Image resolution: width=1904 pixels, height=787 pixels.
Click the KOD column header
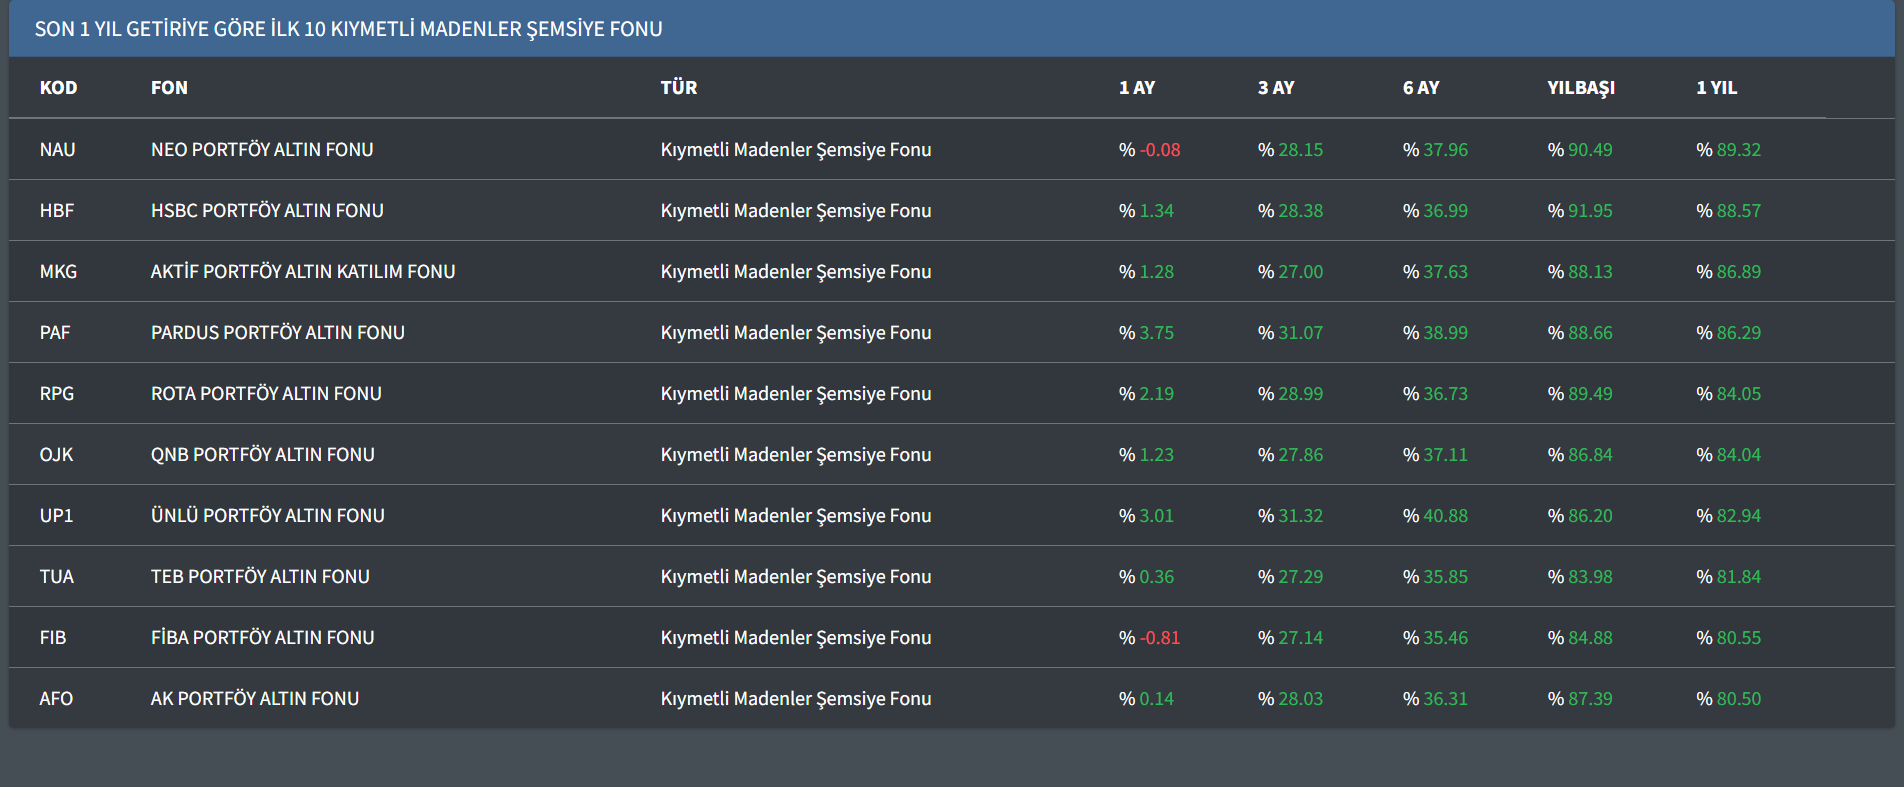pos(58,88)
